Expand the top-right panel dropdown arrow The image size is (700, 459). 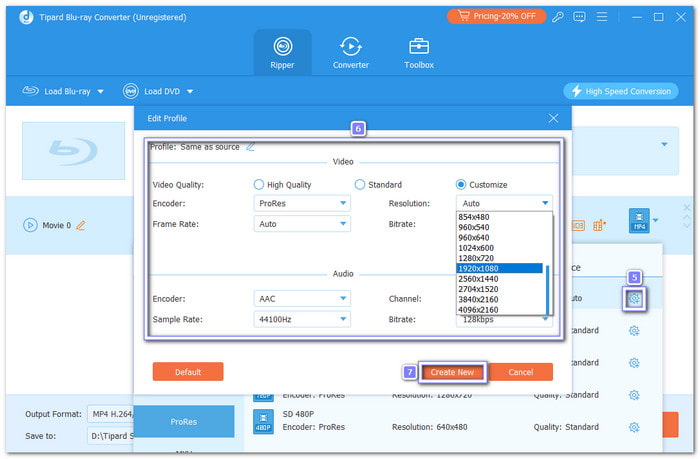pos(664,144)
